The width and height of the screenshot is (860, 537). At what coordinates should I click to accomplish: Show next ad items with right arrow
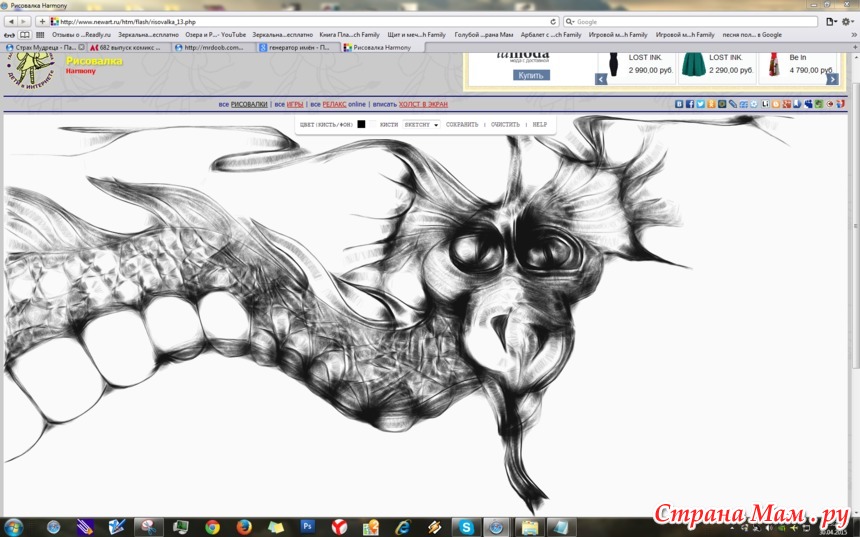833,79
